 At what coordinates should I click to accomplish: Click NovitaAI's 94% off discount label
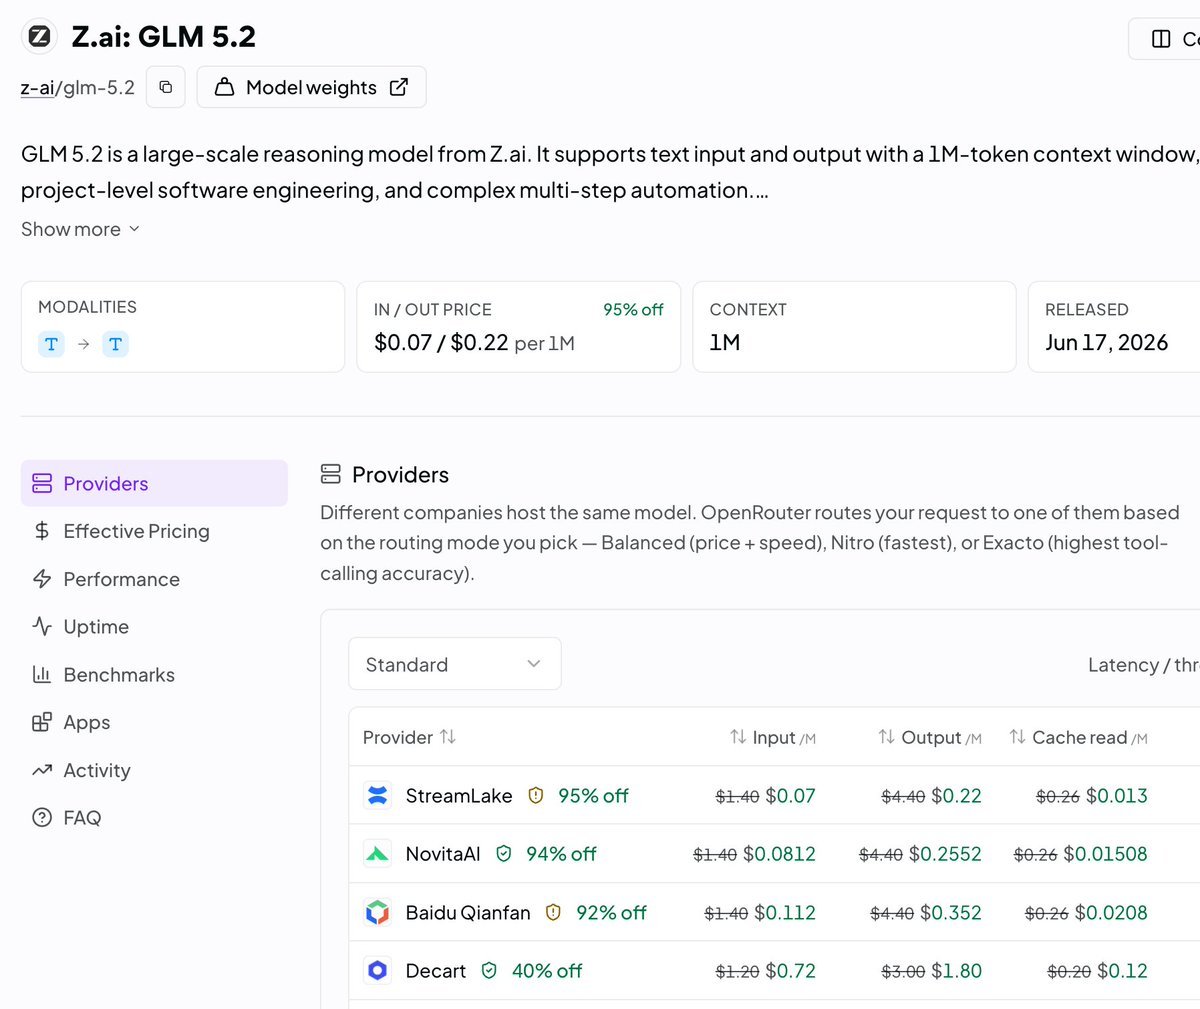pos(561,854)
